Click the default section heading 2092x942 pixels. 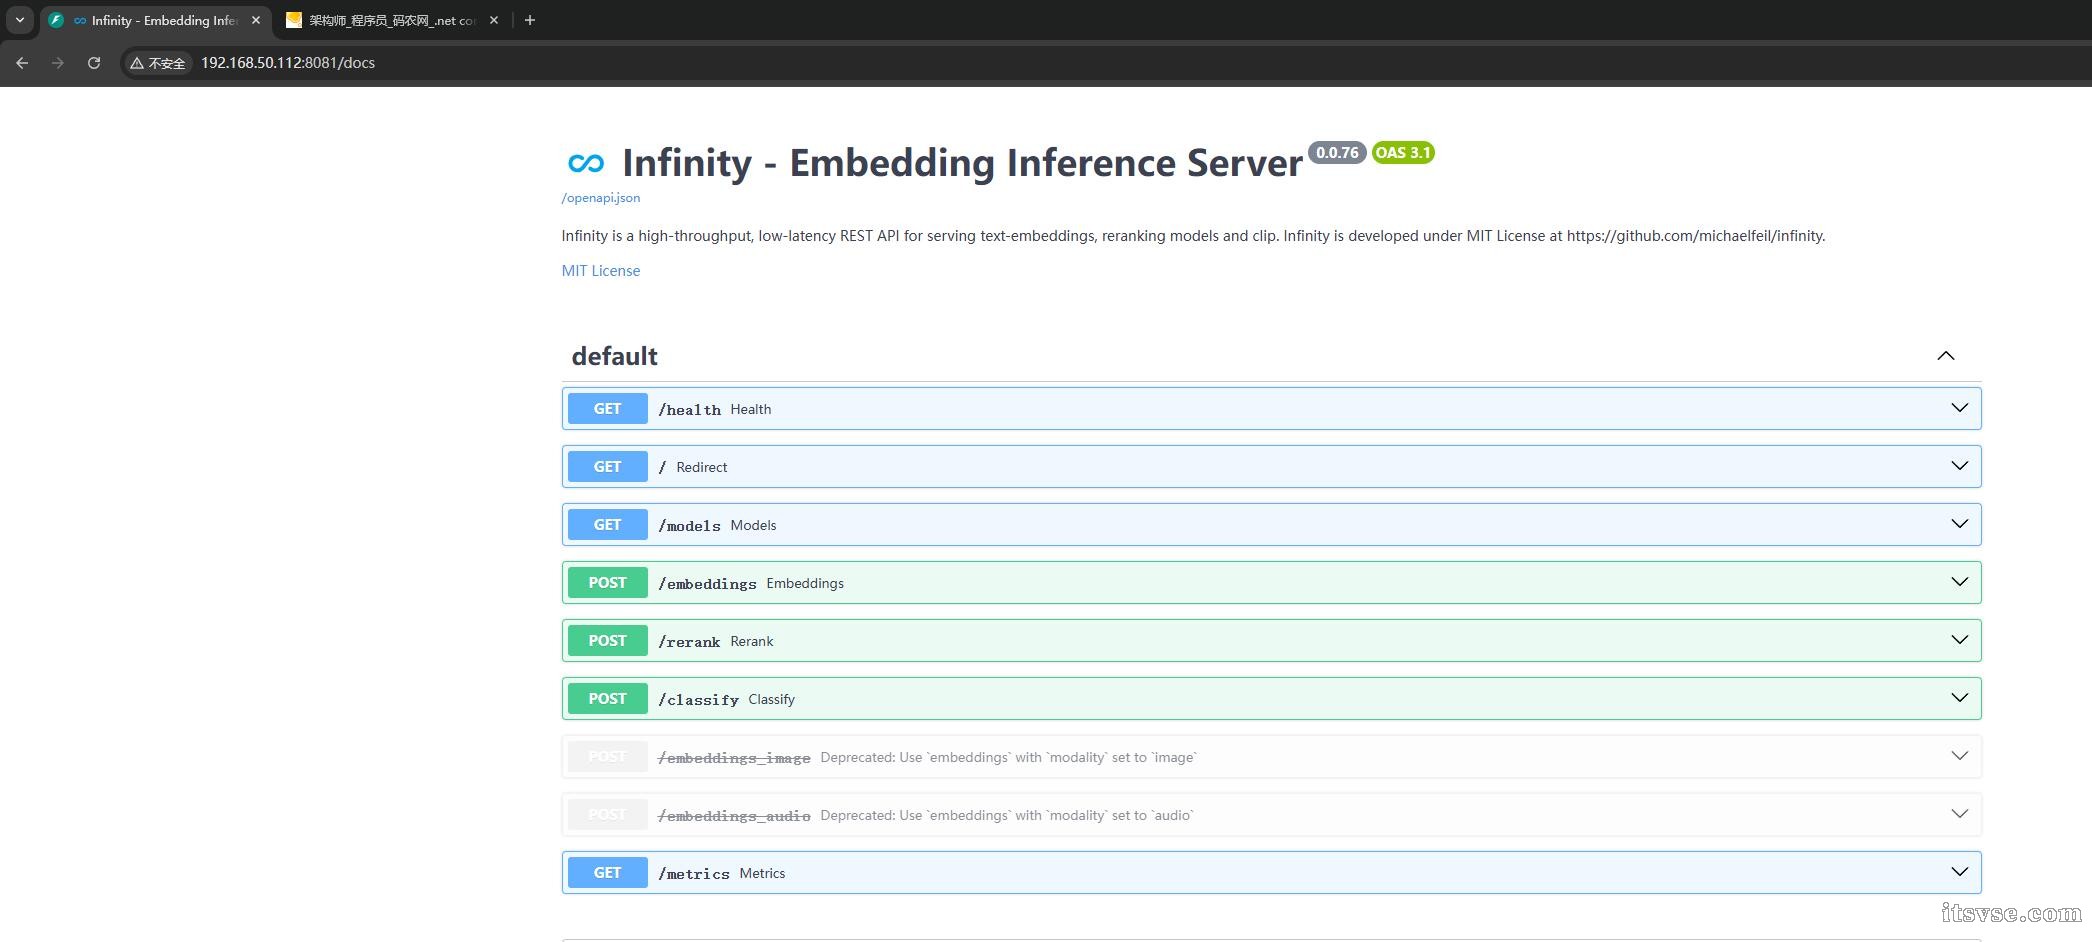click(x=615, y=356)
